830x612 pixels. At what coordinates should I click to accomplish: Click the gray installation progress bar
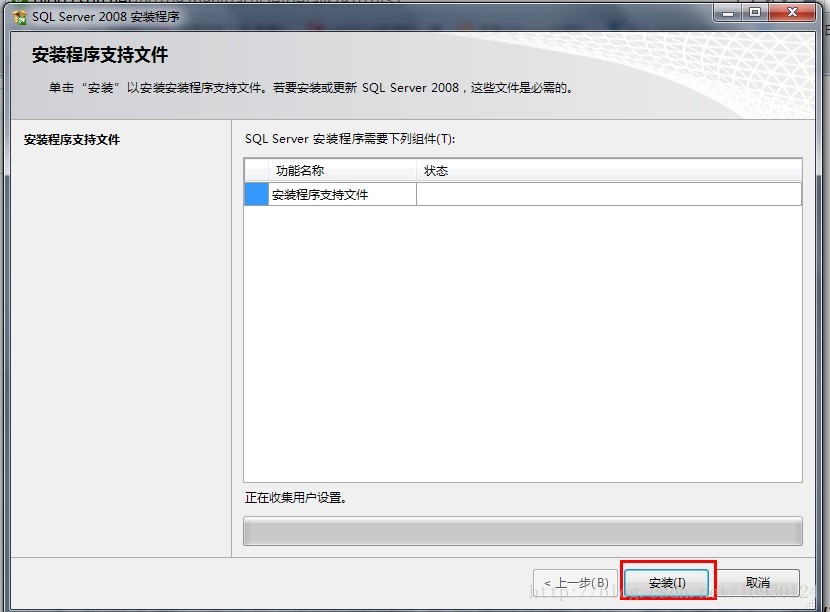click(x=523, y=531)
